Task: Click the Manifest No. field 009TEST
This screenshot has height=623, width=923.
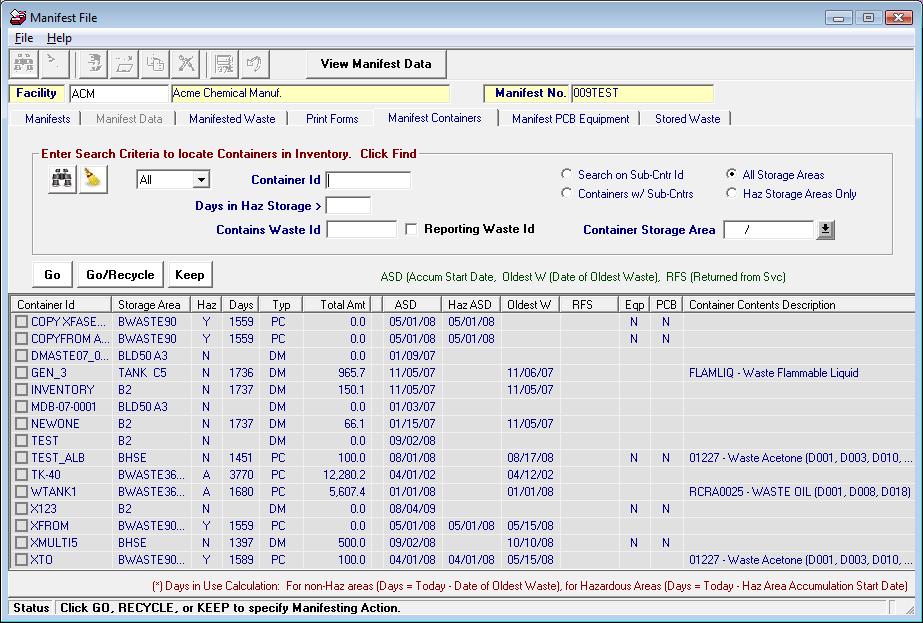Action: [642, 93]
